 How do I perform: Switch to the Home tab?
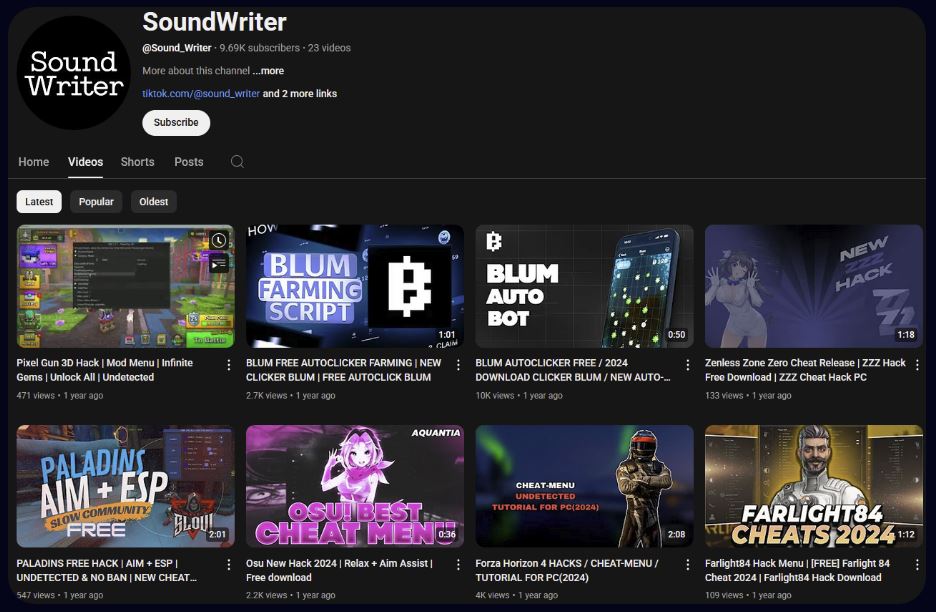(33, 162)
